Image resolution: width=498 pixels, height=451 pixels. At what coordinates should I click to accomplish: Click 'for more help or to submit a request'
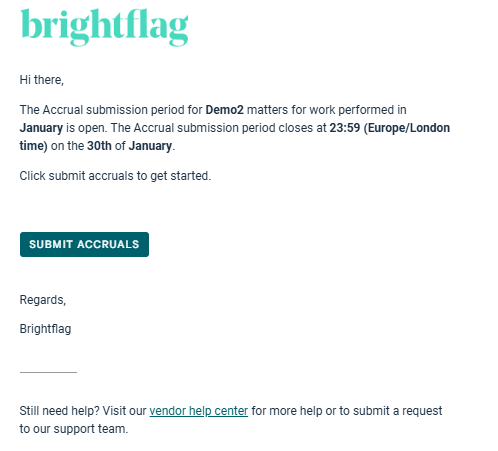pos(347,411)
